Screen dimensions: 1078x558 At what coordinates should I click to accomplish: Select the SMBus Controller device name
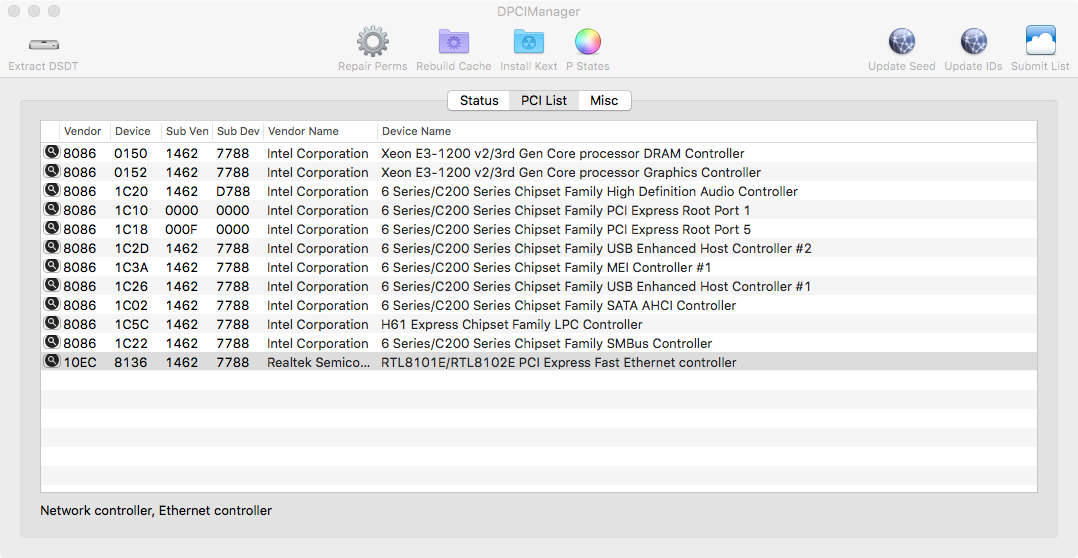point(547,344)
